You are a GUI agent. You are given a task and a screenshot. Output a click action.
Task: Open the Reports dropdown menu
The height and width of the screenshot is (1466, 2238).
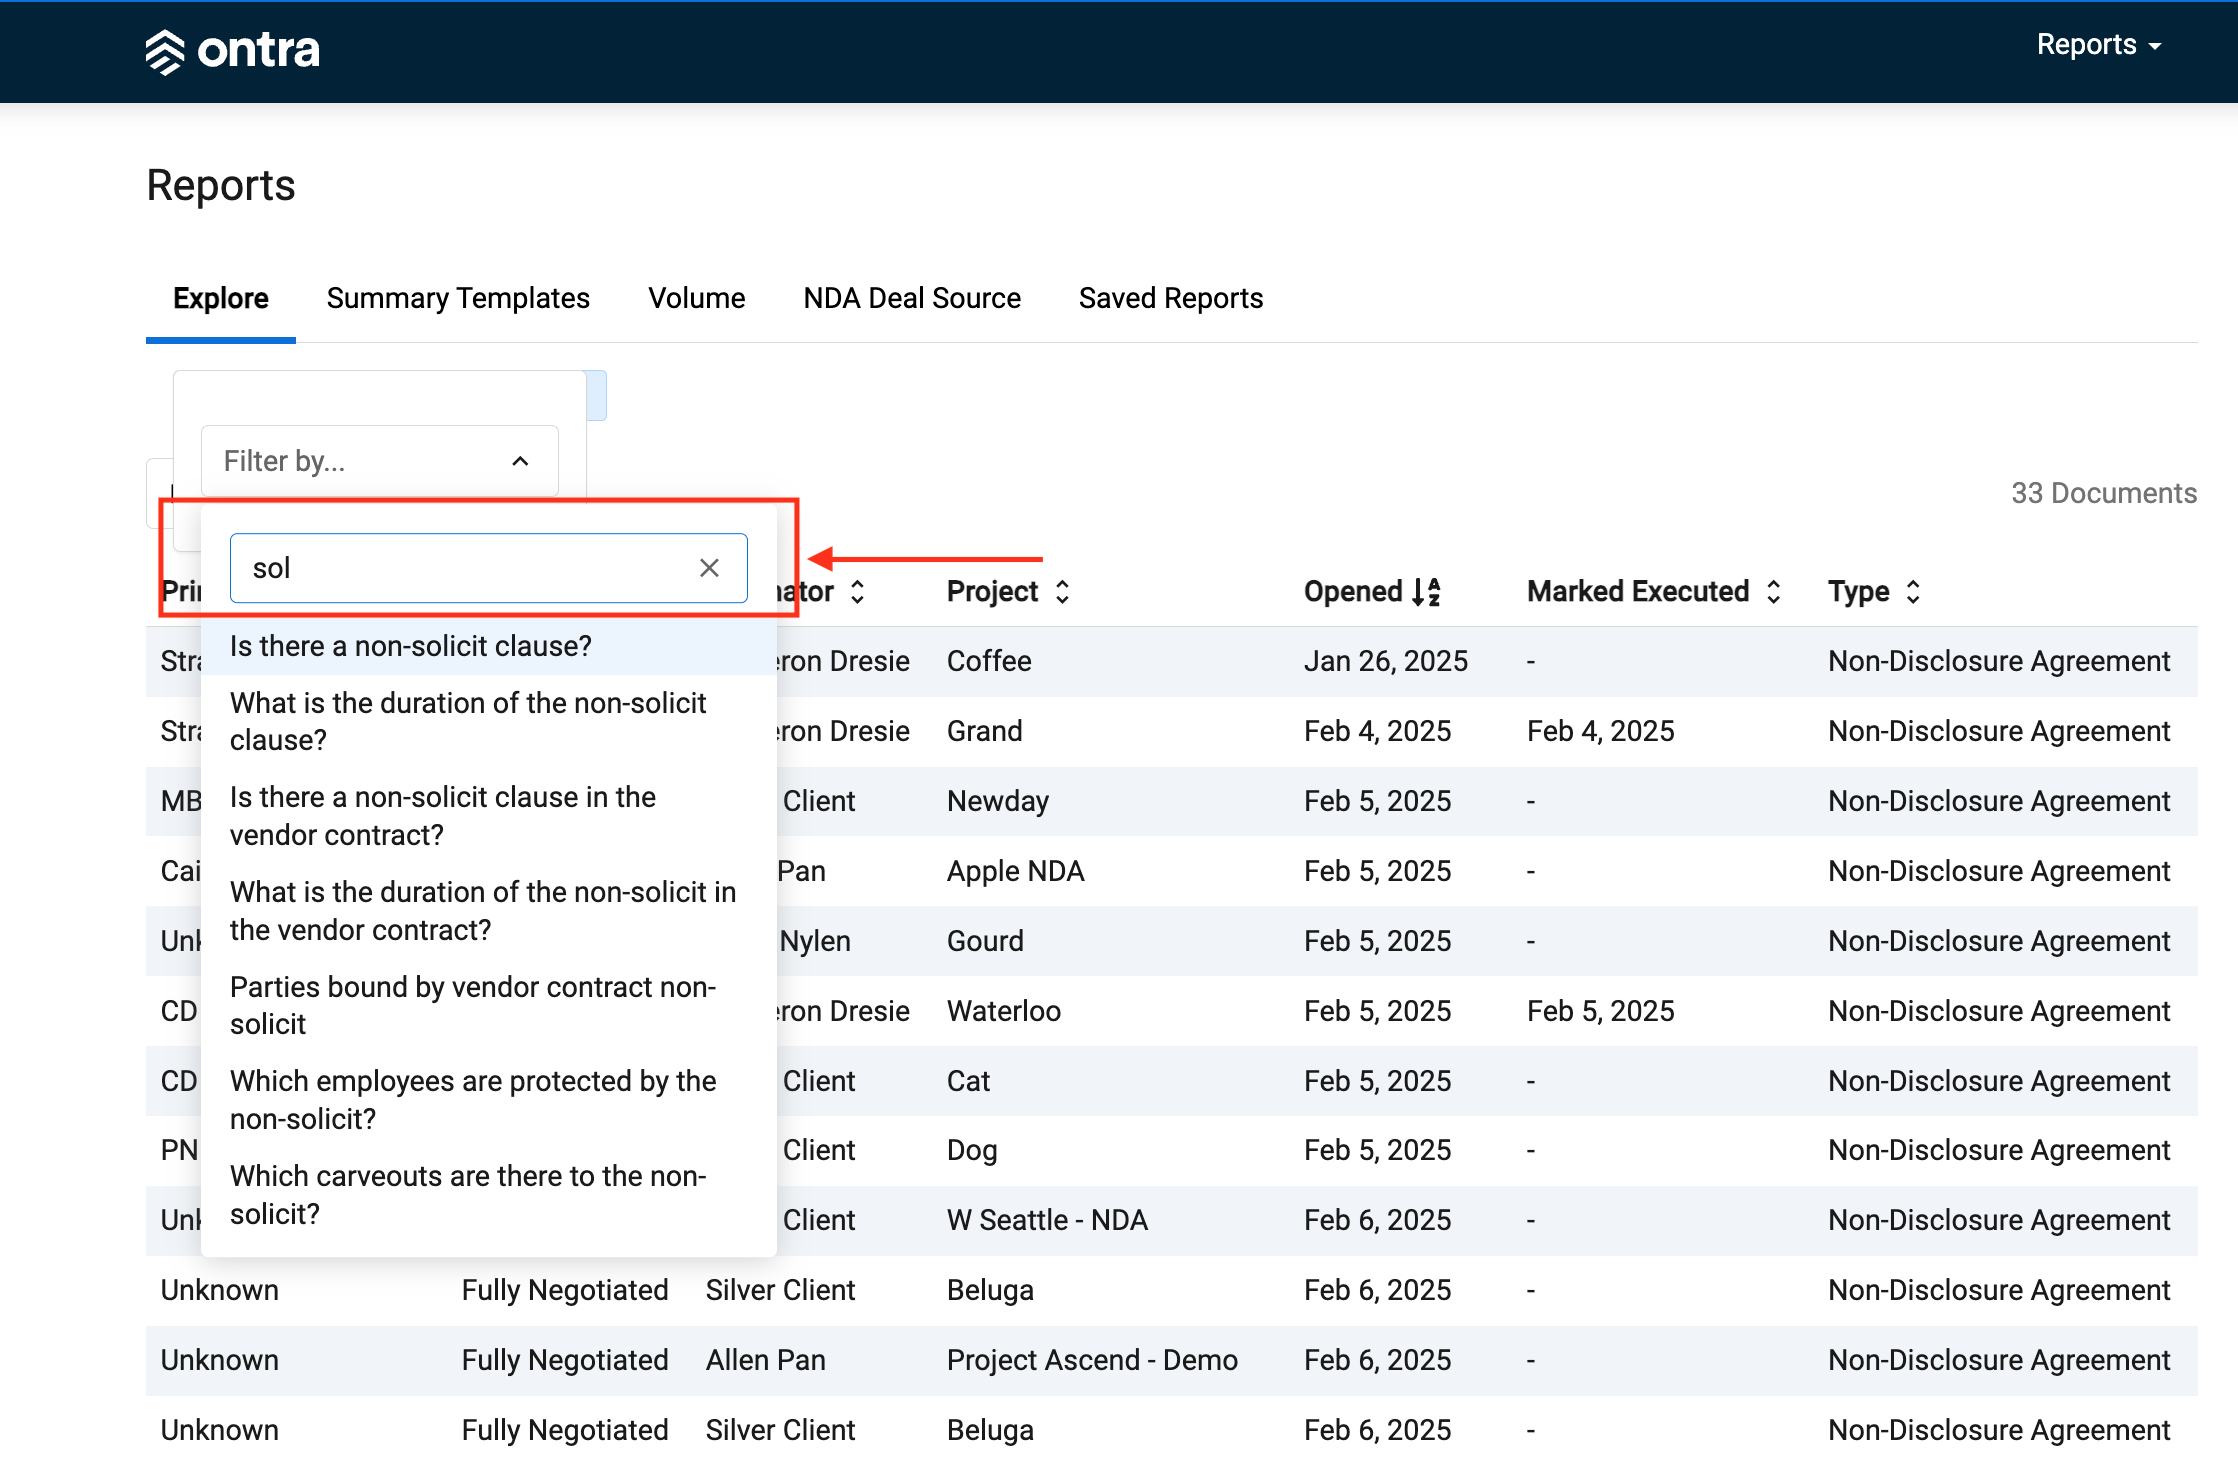[x=2098, y=45]
